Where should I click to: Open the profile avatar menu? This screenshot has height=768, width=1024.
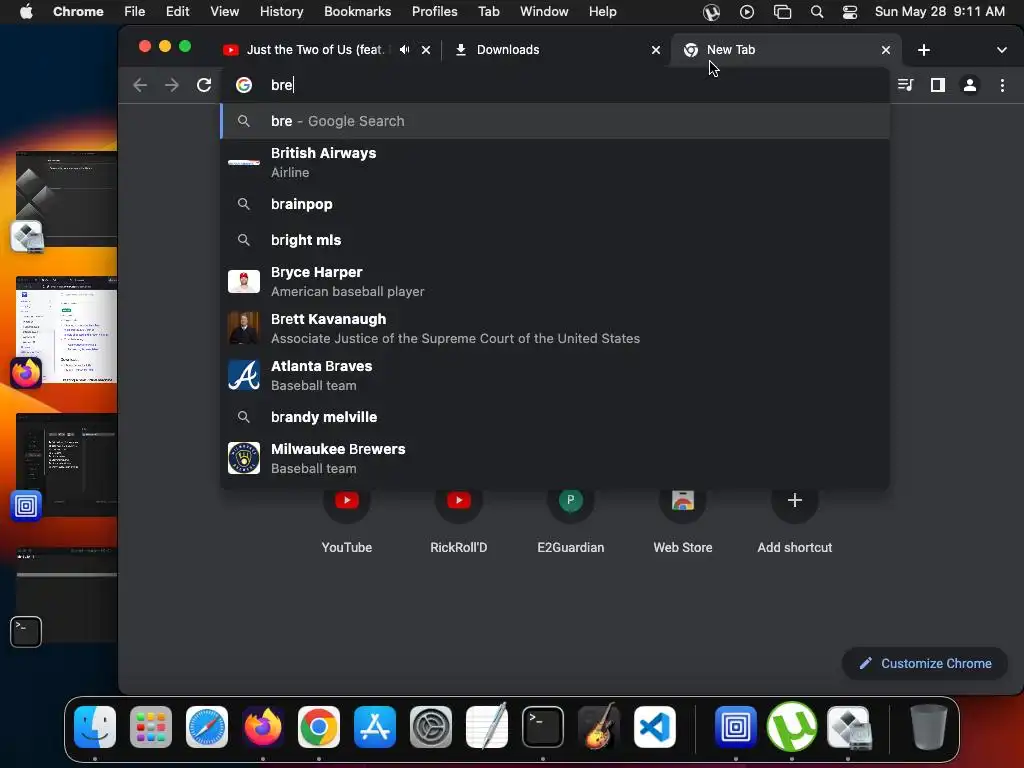tap(970, 85)
